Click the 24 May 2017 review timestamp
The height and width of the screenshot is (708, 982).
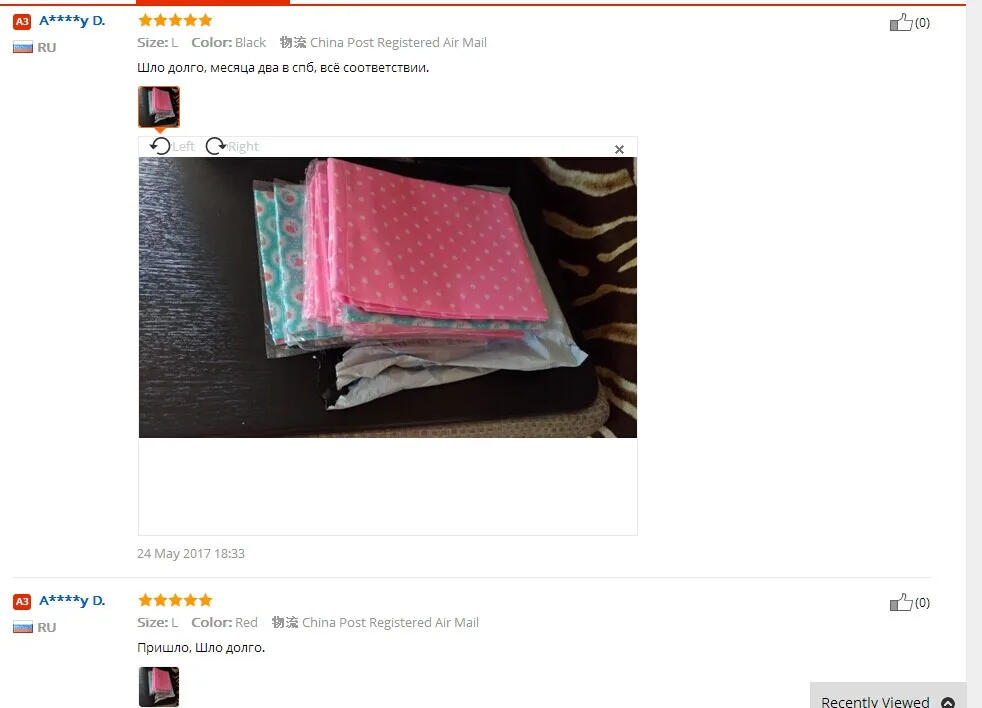[x=191, y=553]
